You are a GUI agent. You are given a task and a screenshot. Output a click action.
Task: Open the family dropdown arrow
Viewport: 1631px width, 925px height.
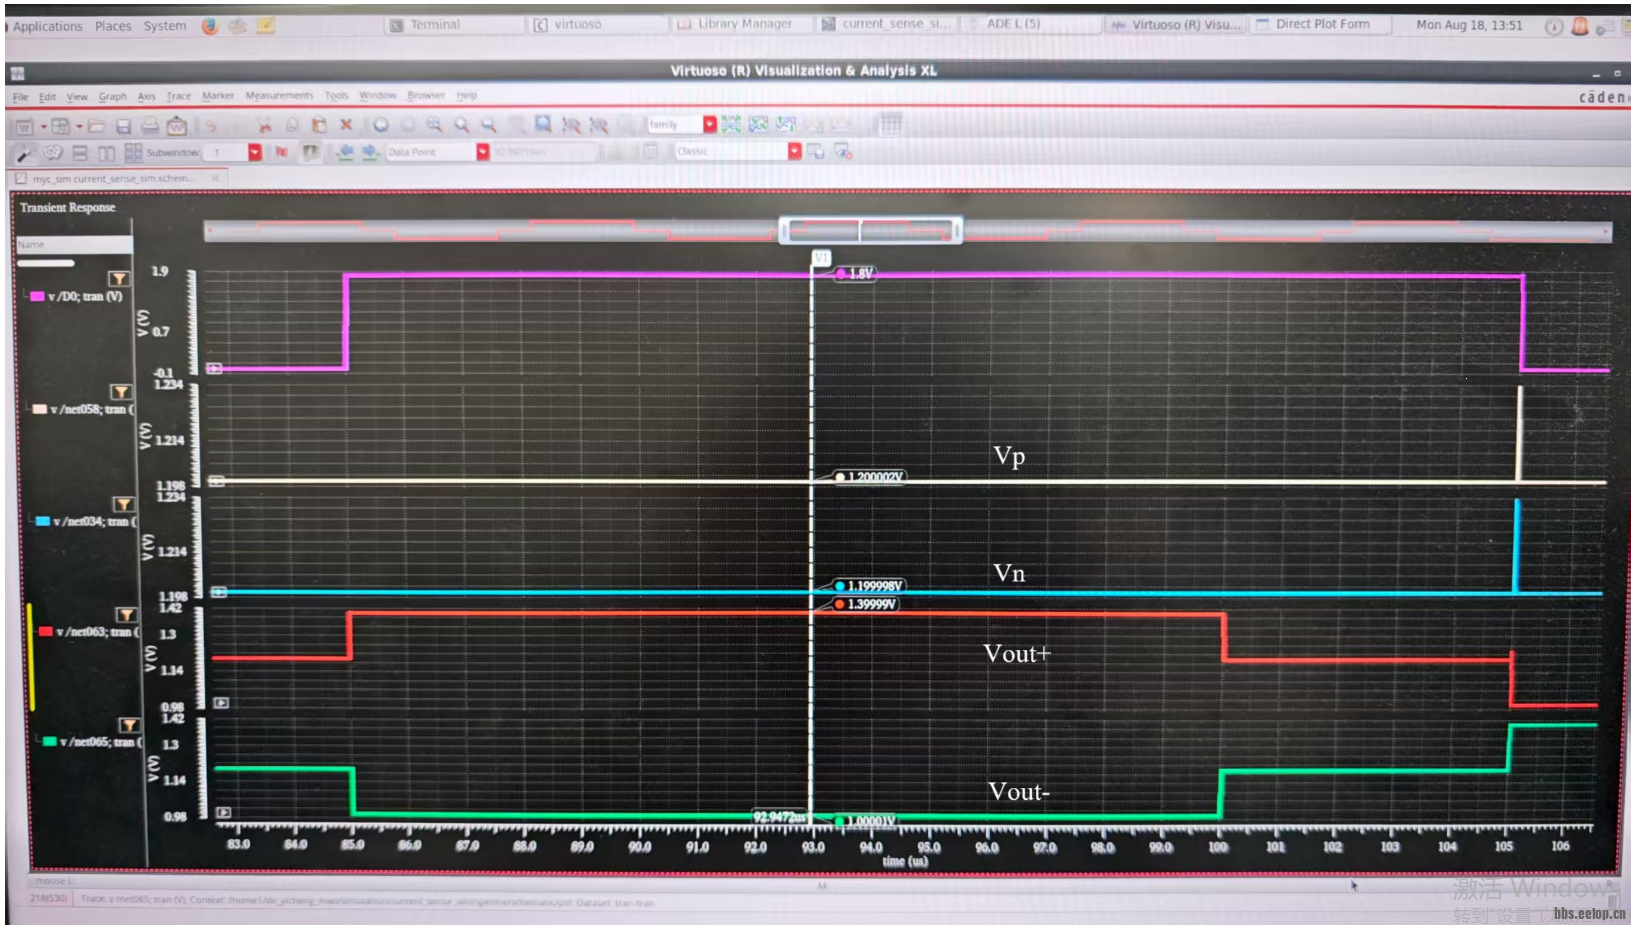pyautogui.click(x=710, y=124)
